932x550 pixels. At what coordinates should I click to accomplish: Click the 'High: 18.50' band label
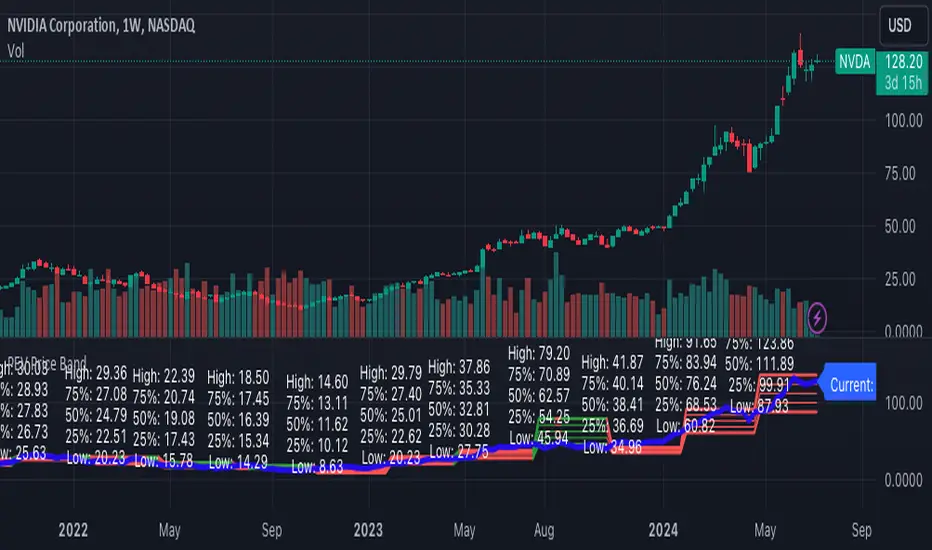click(238, 378)
